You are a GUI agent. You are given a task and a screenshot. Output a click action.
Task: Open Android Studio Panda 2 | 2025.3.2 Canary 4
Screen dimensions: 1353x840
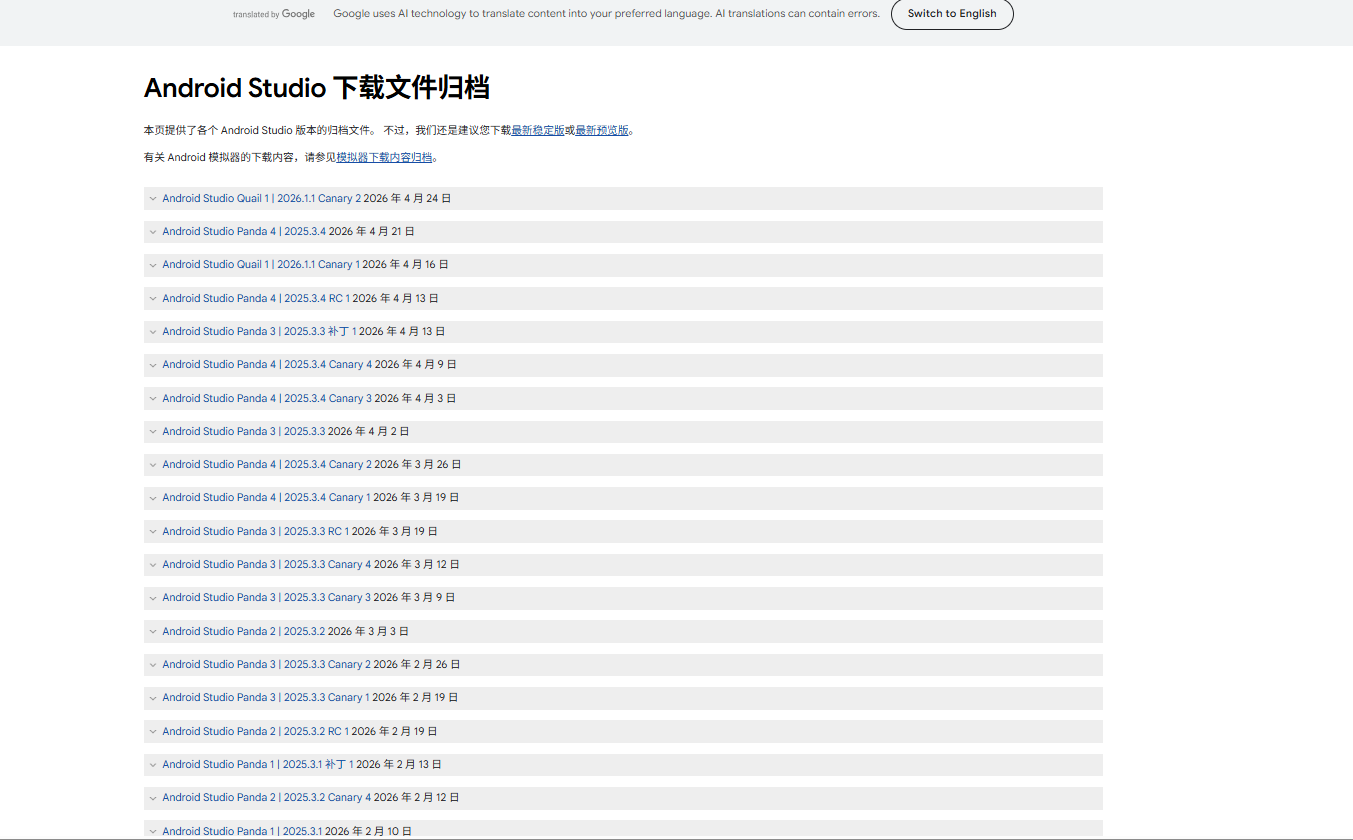coord(267,797)
